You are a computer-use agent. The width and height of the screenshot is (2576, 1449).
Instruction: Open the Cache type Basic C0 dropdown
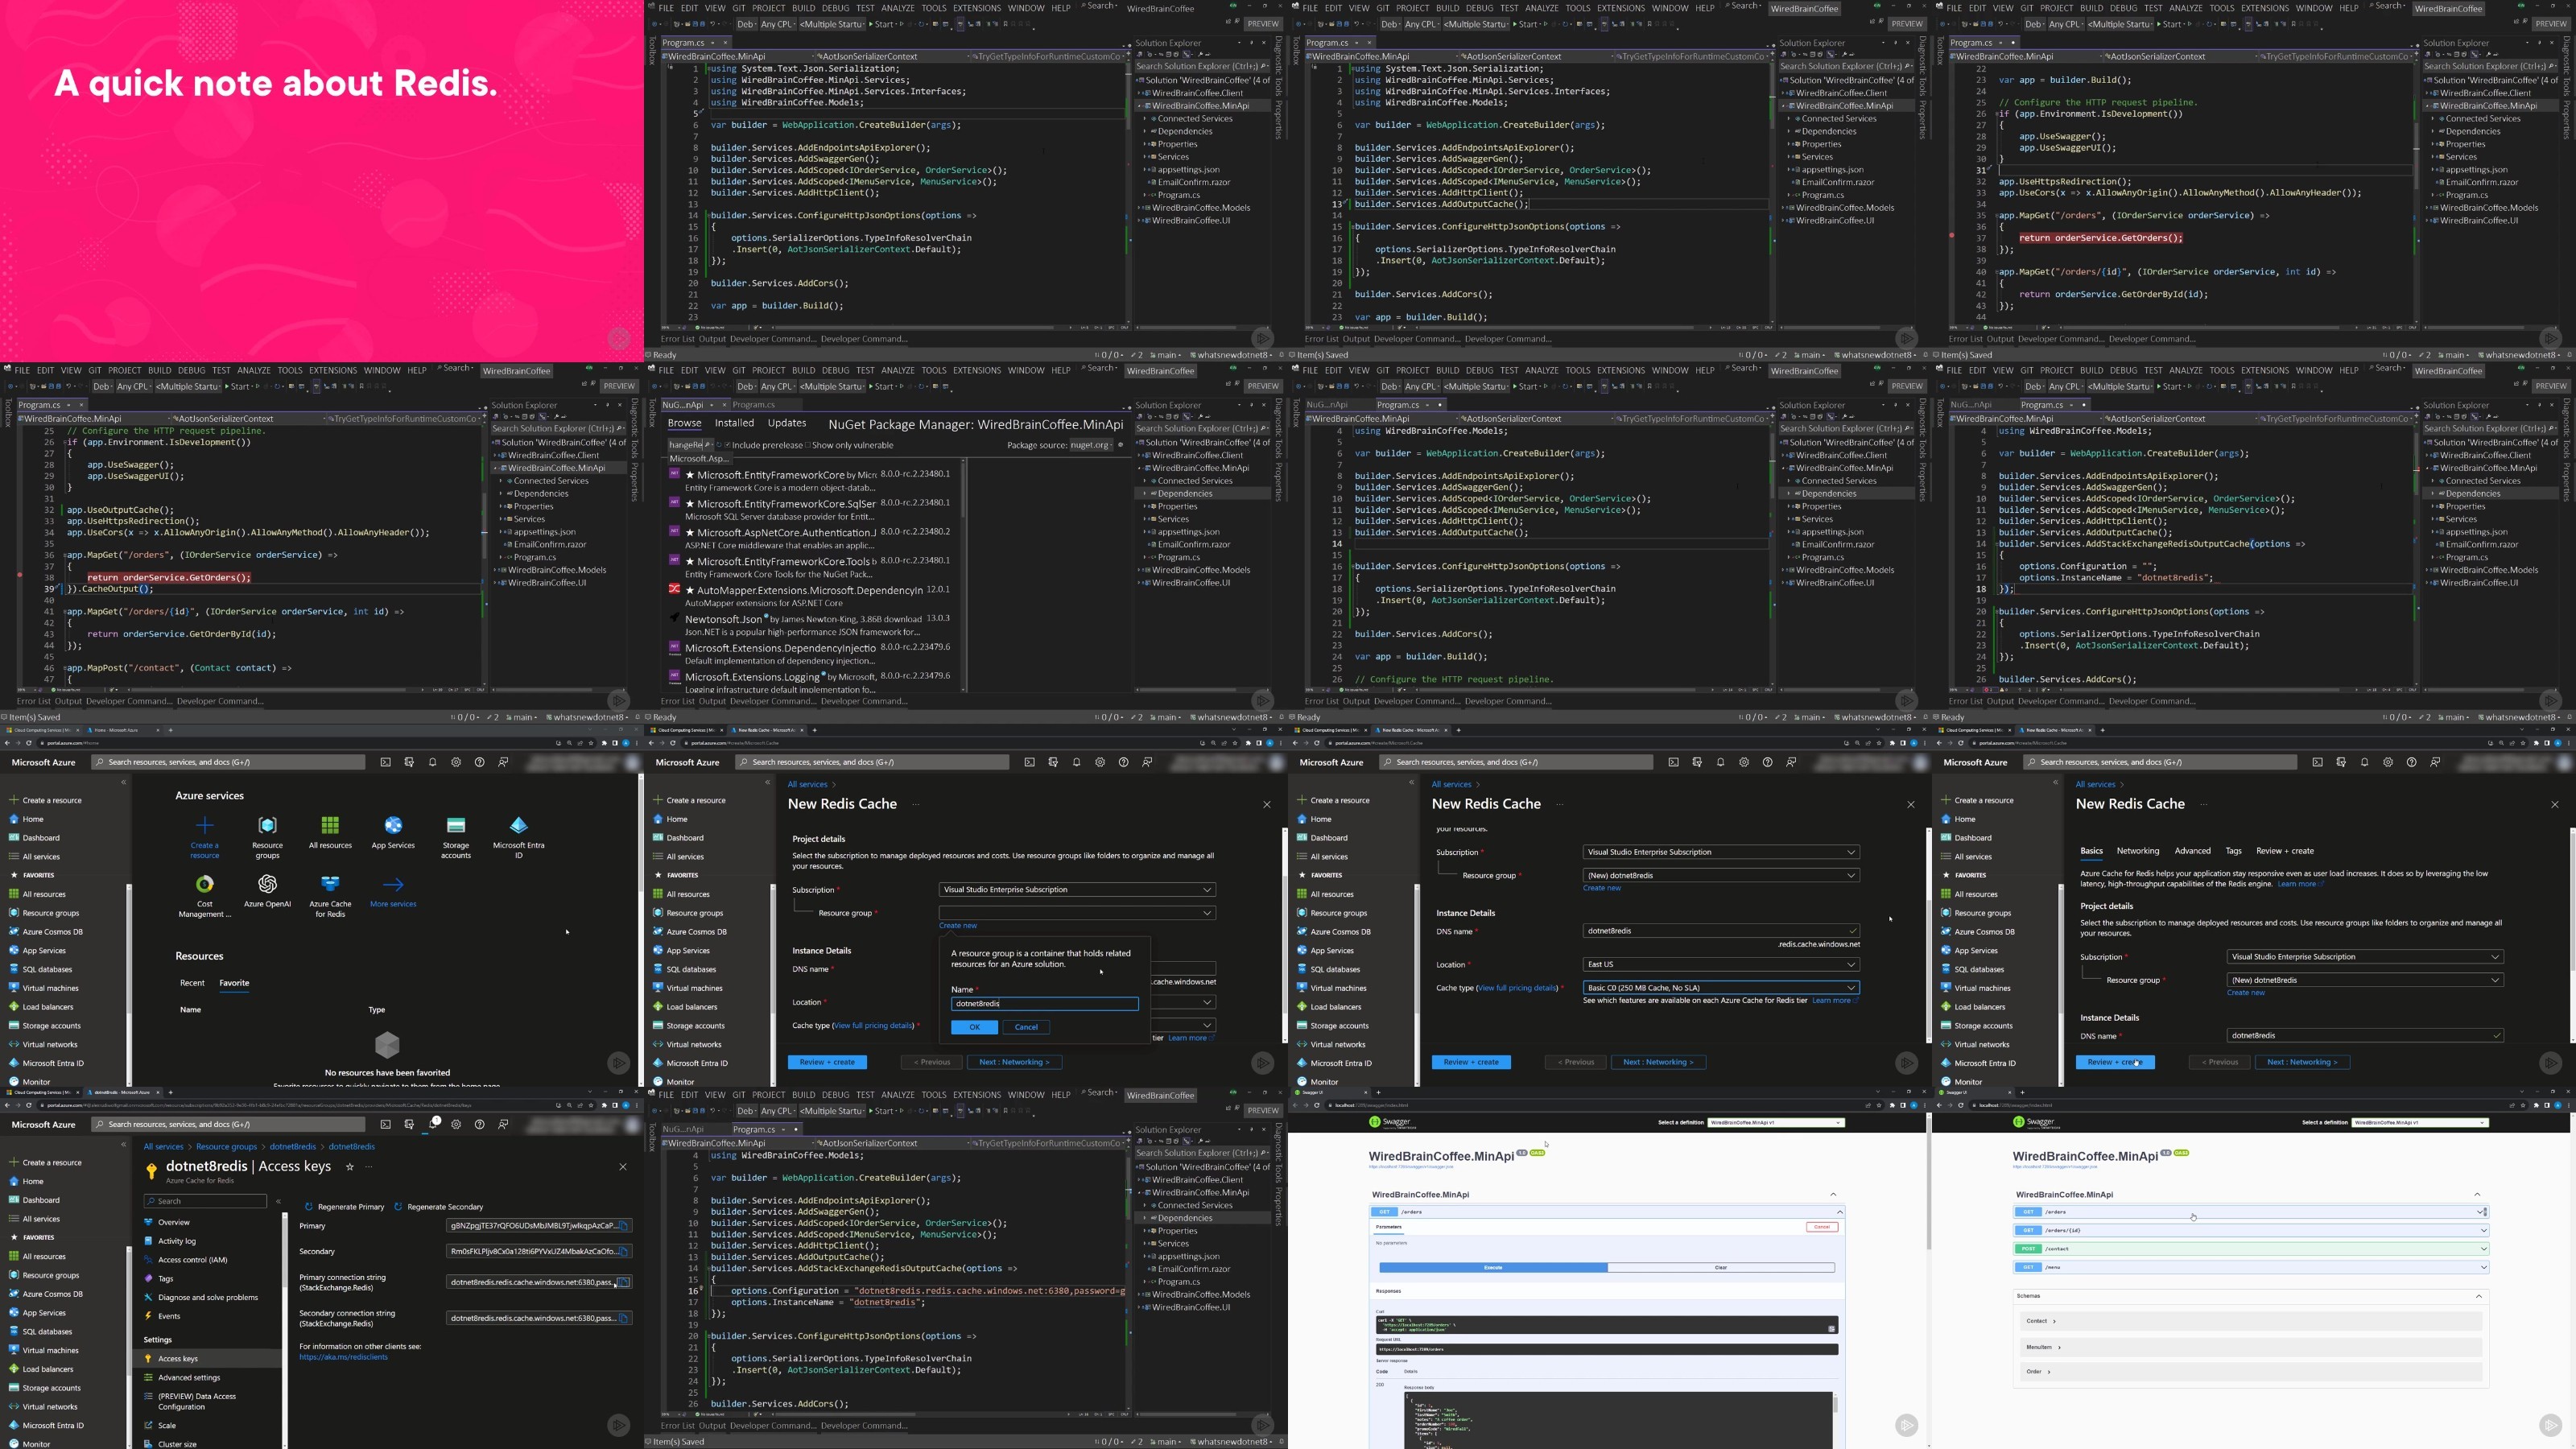pyautogui.click(x=1721, y=987)
